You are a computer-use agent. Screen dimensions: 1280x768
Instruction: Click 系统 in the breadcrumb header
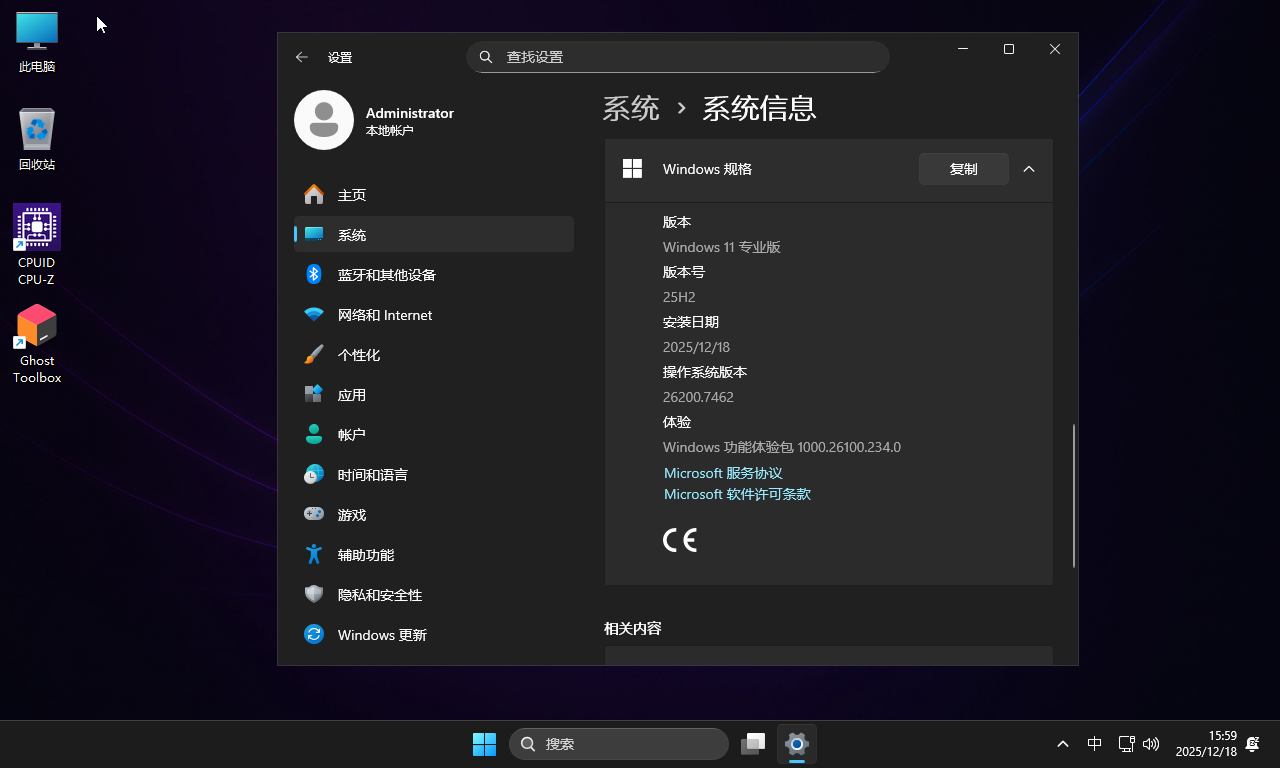tap(631, 108)
